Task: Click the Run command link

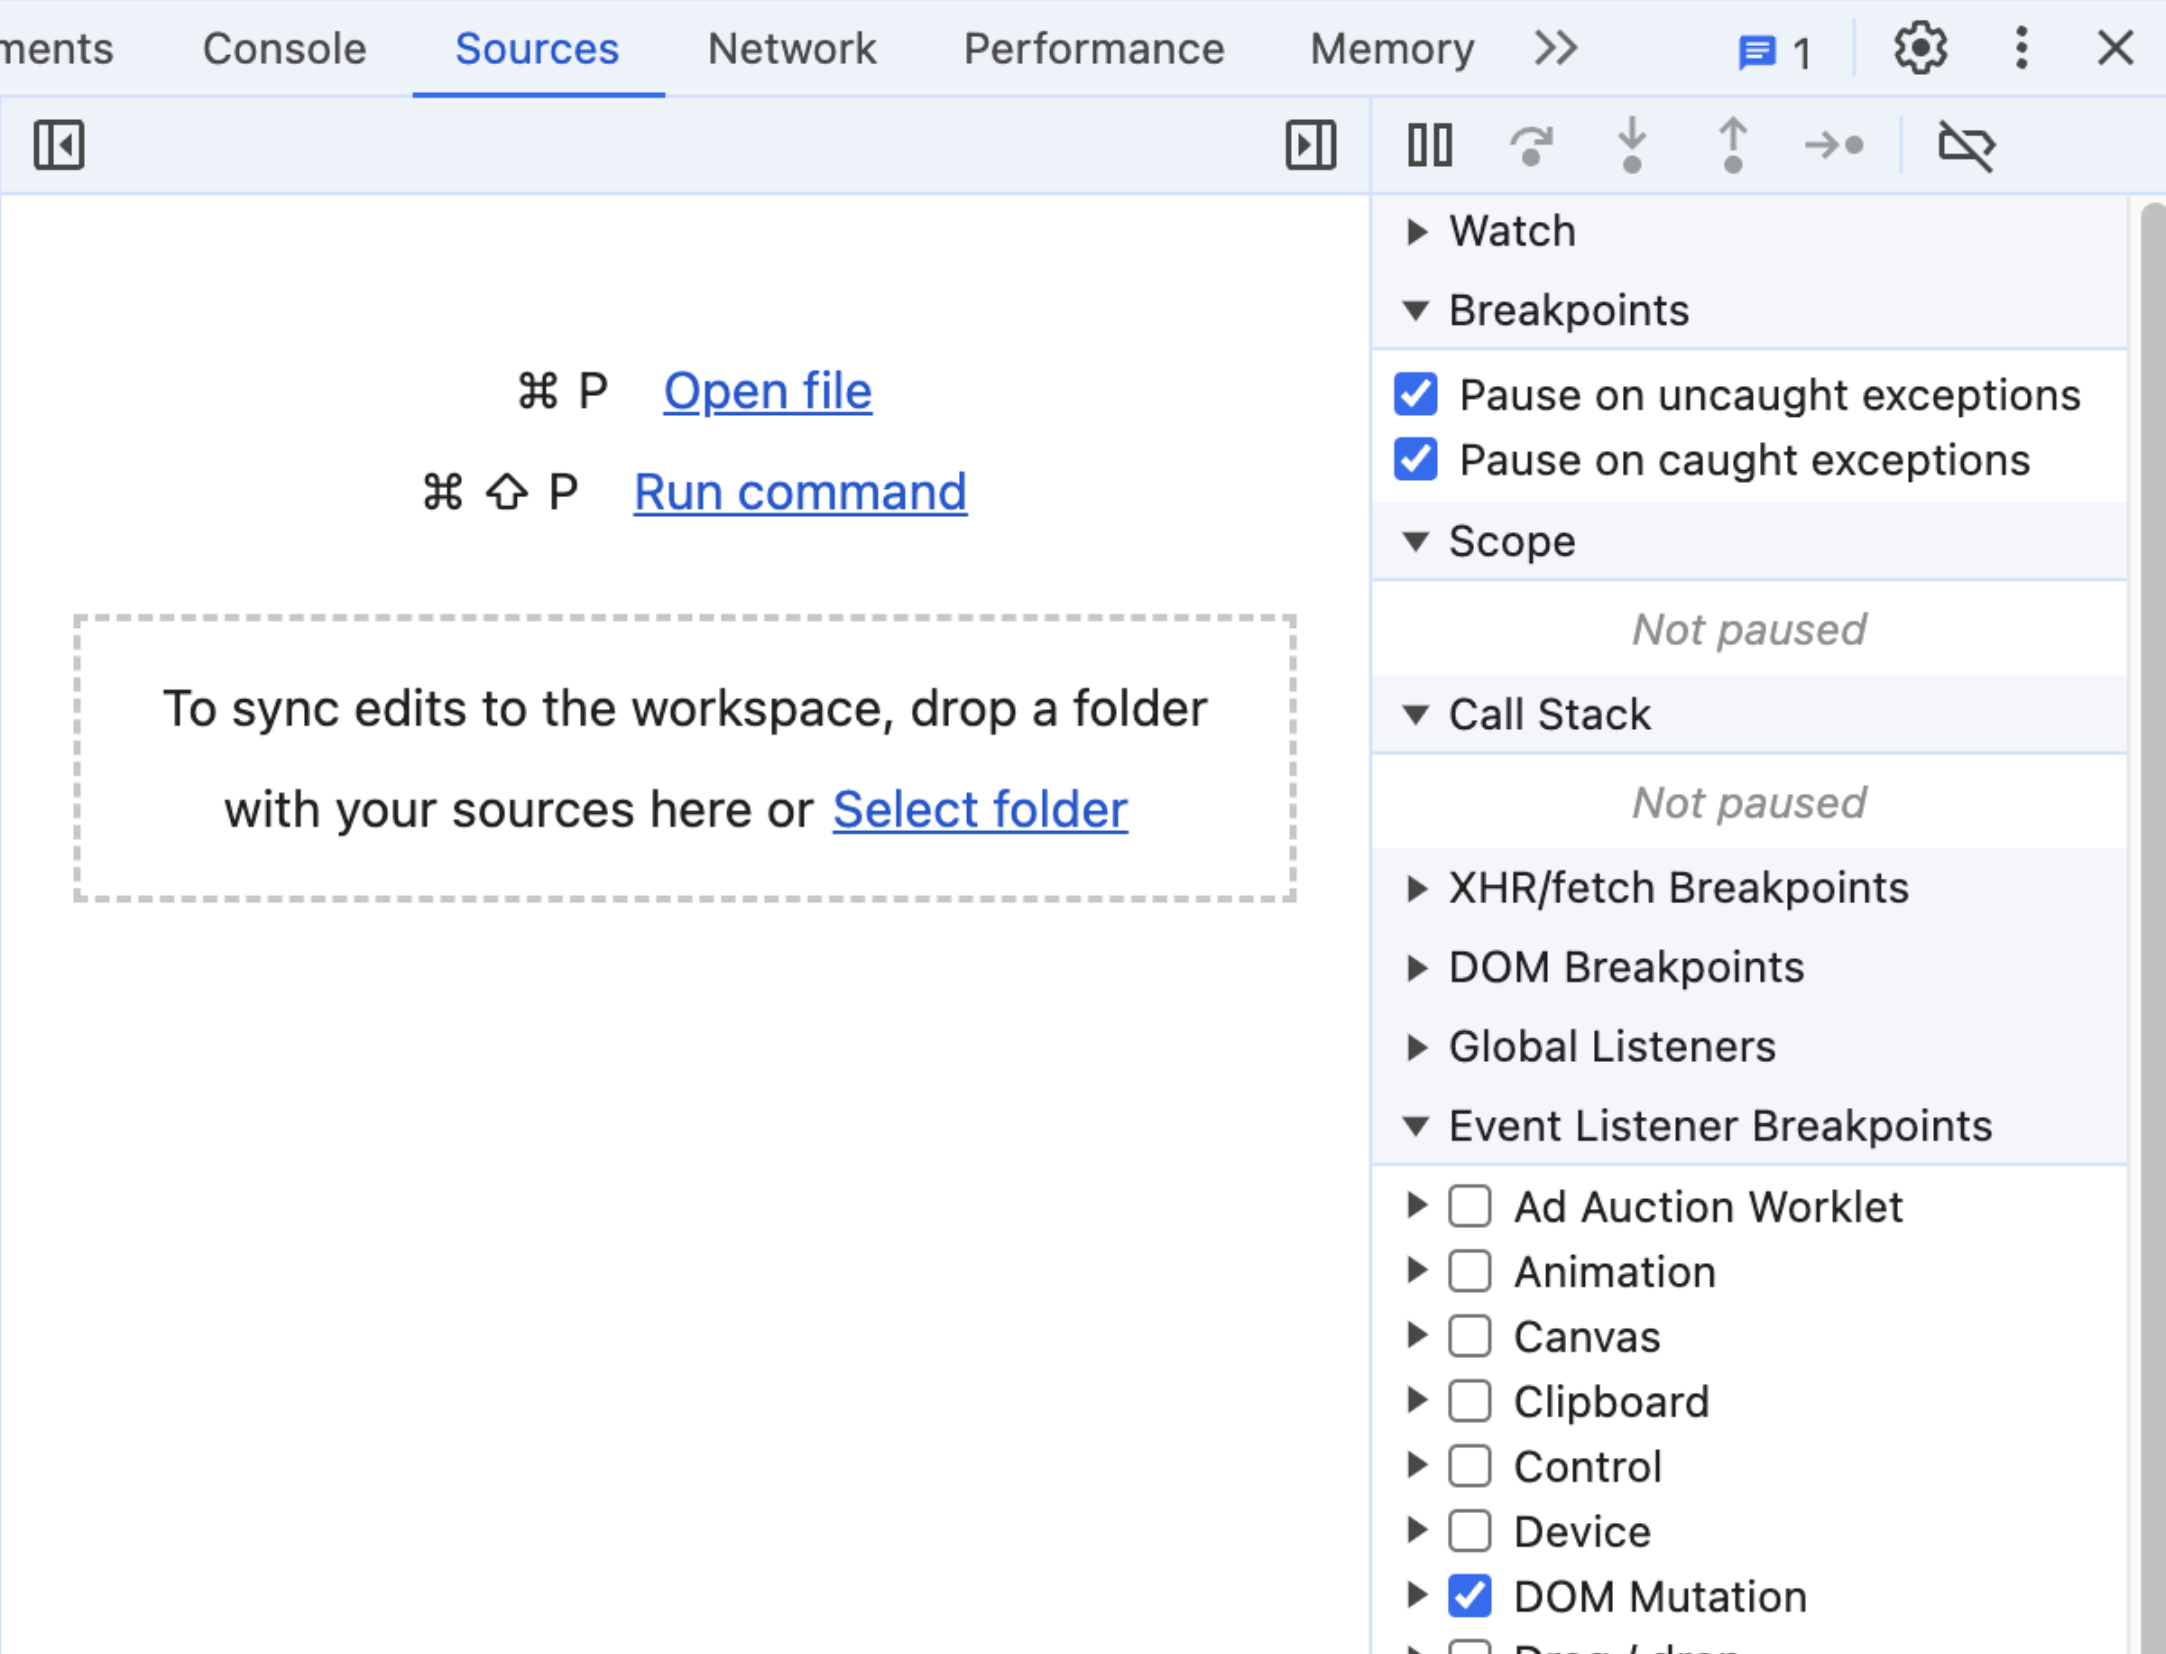Action: (800, 492)
